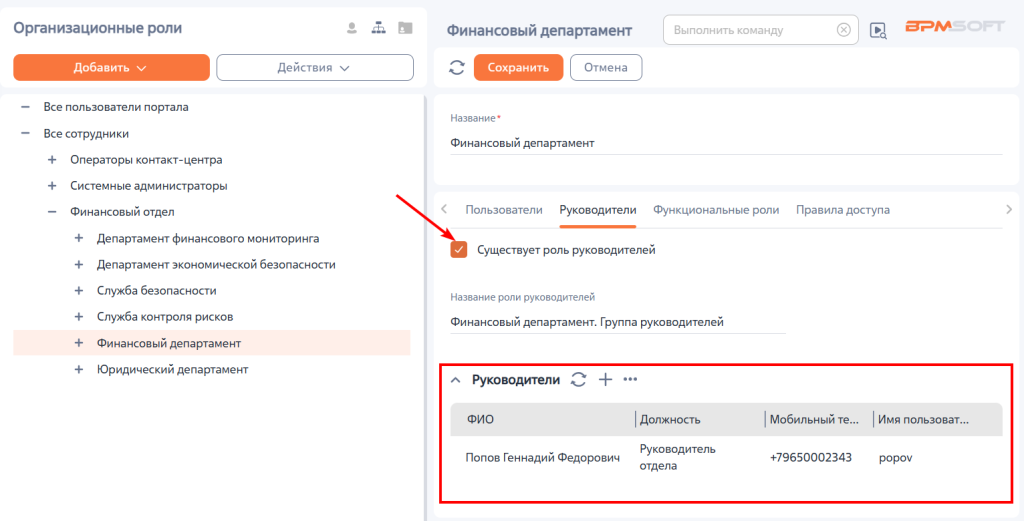Expand Юридический департамент node
Image resolution: width=1024 pixels, height=521 pixels.
[x=79, y=369]
